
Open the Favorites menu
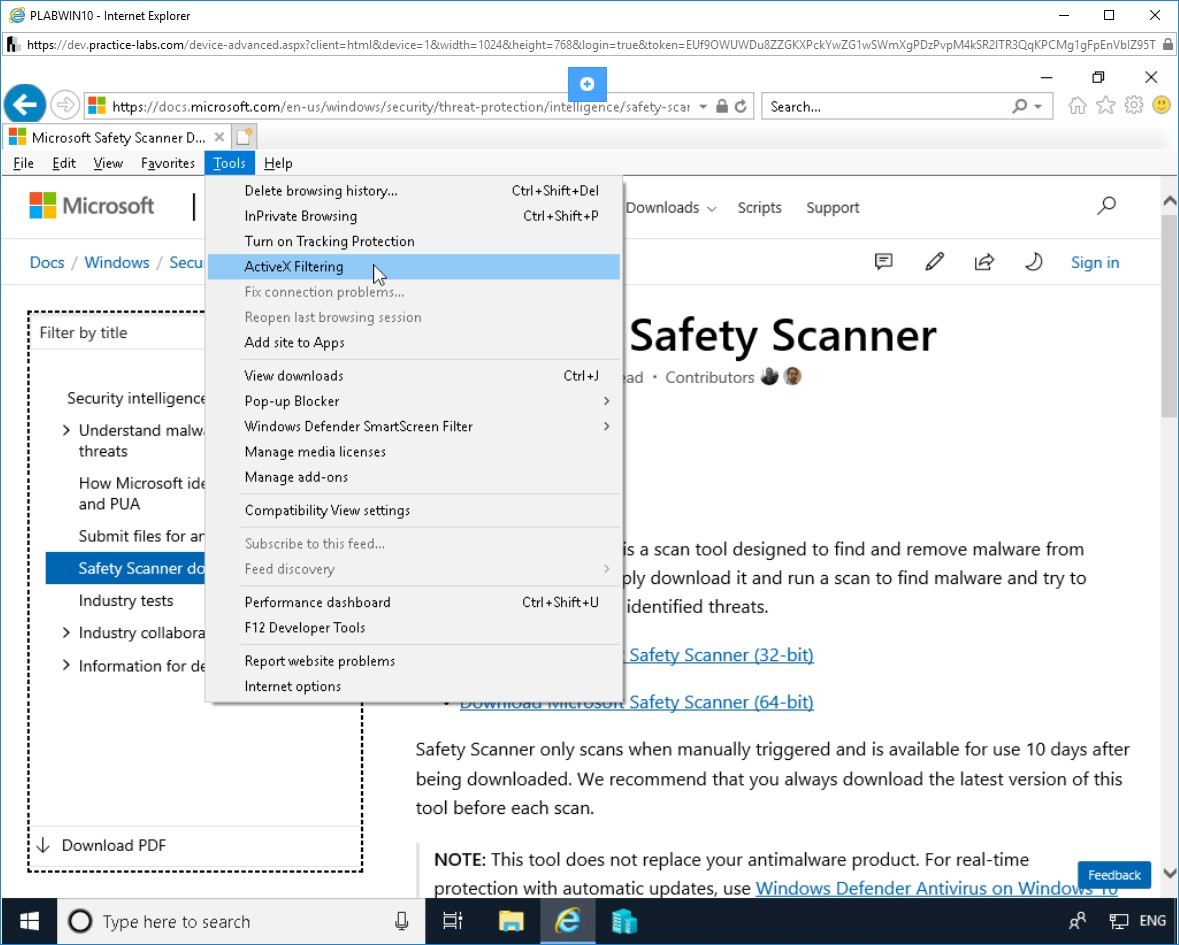point(168,163)
